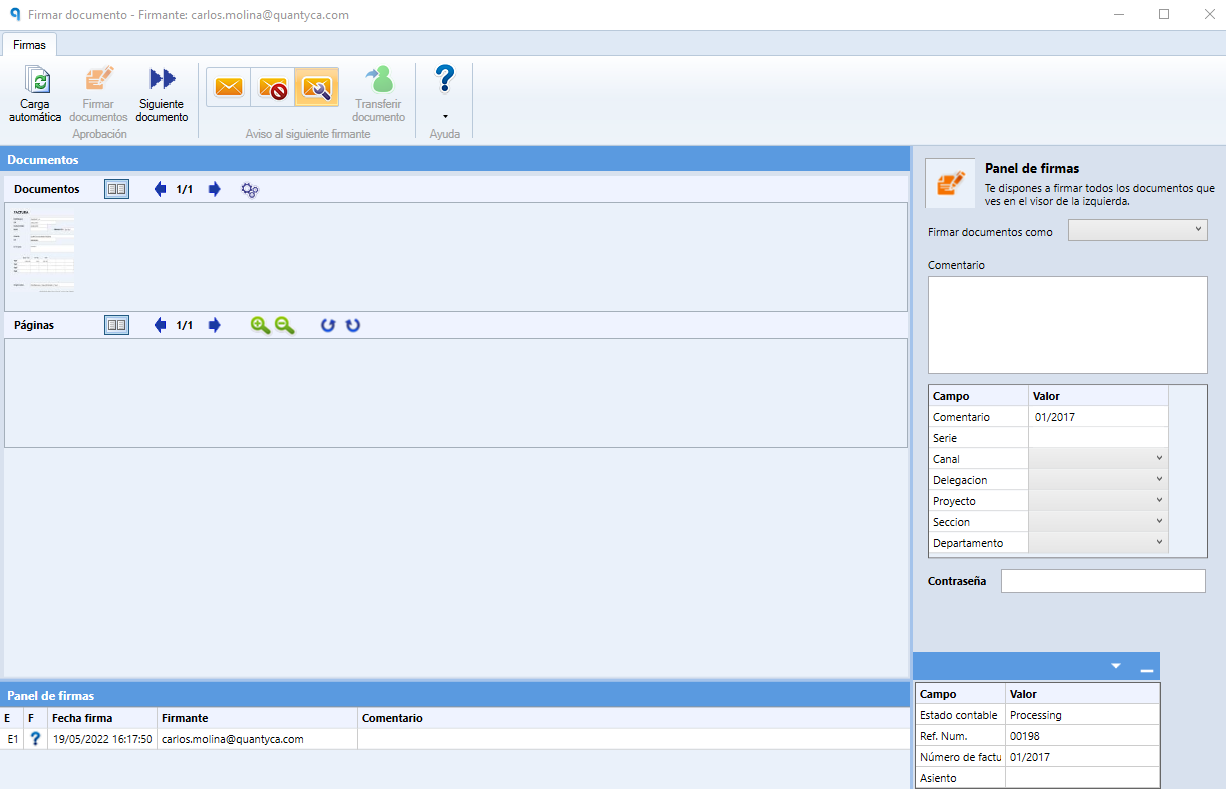
Task: Zoom in on the page
Action: point(260,325)
